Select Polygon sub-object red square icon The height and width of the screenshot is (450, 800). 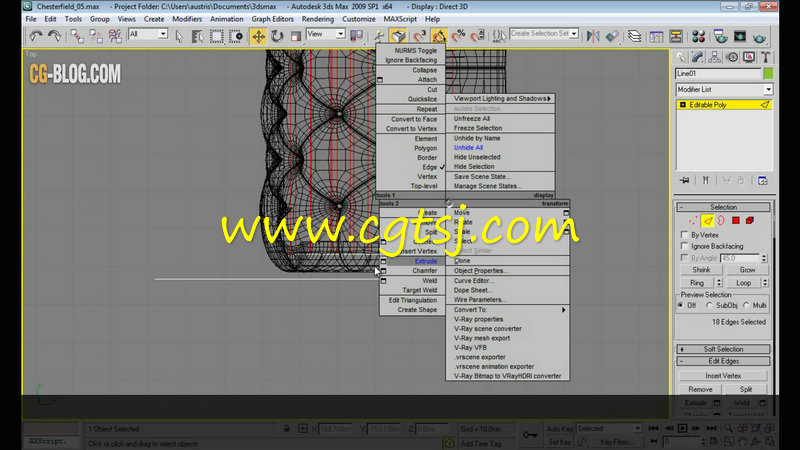736,220
